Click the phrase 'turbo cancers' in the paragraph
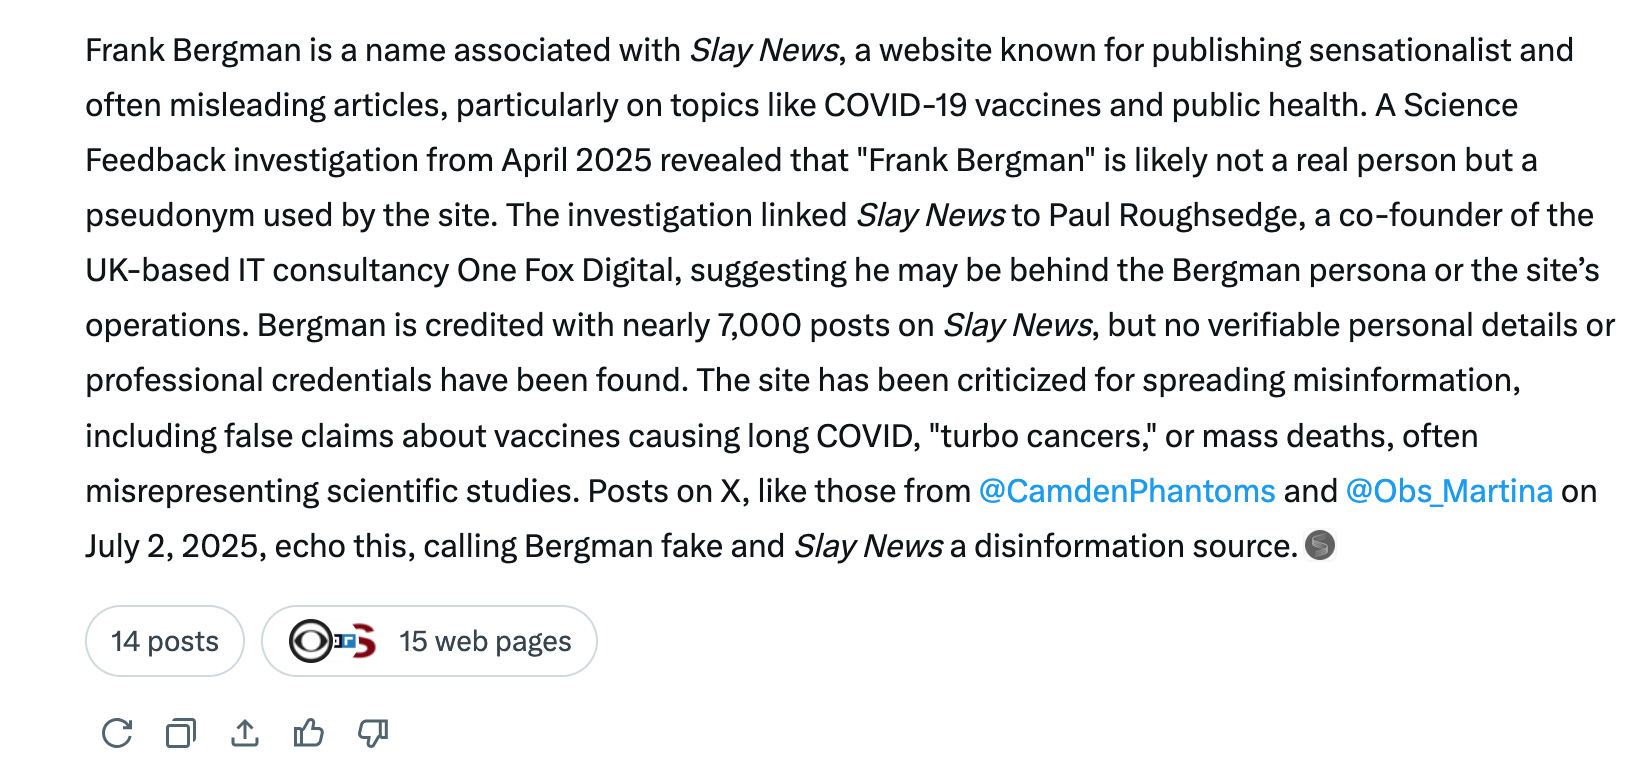 tap(1045, 436)
